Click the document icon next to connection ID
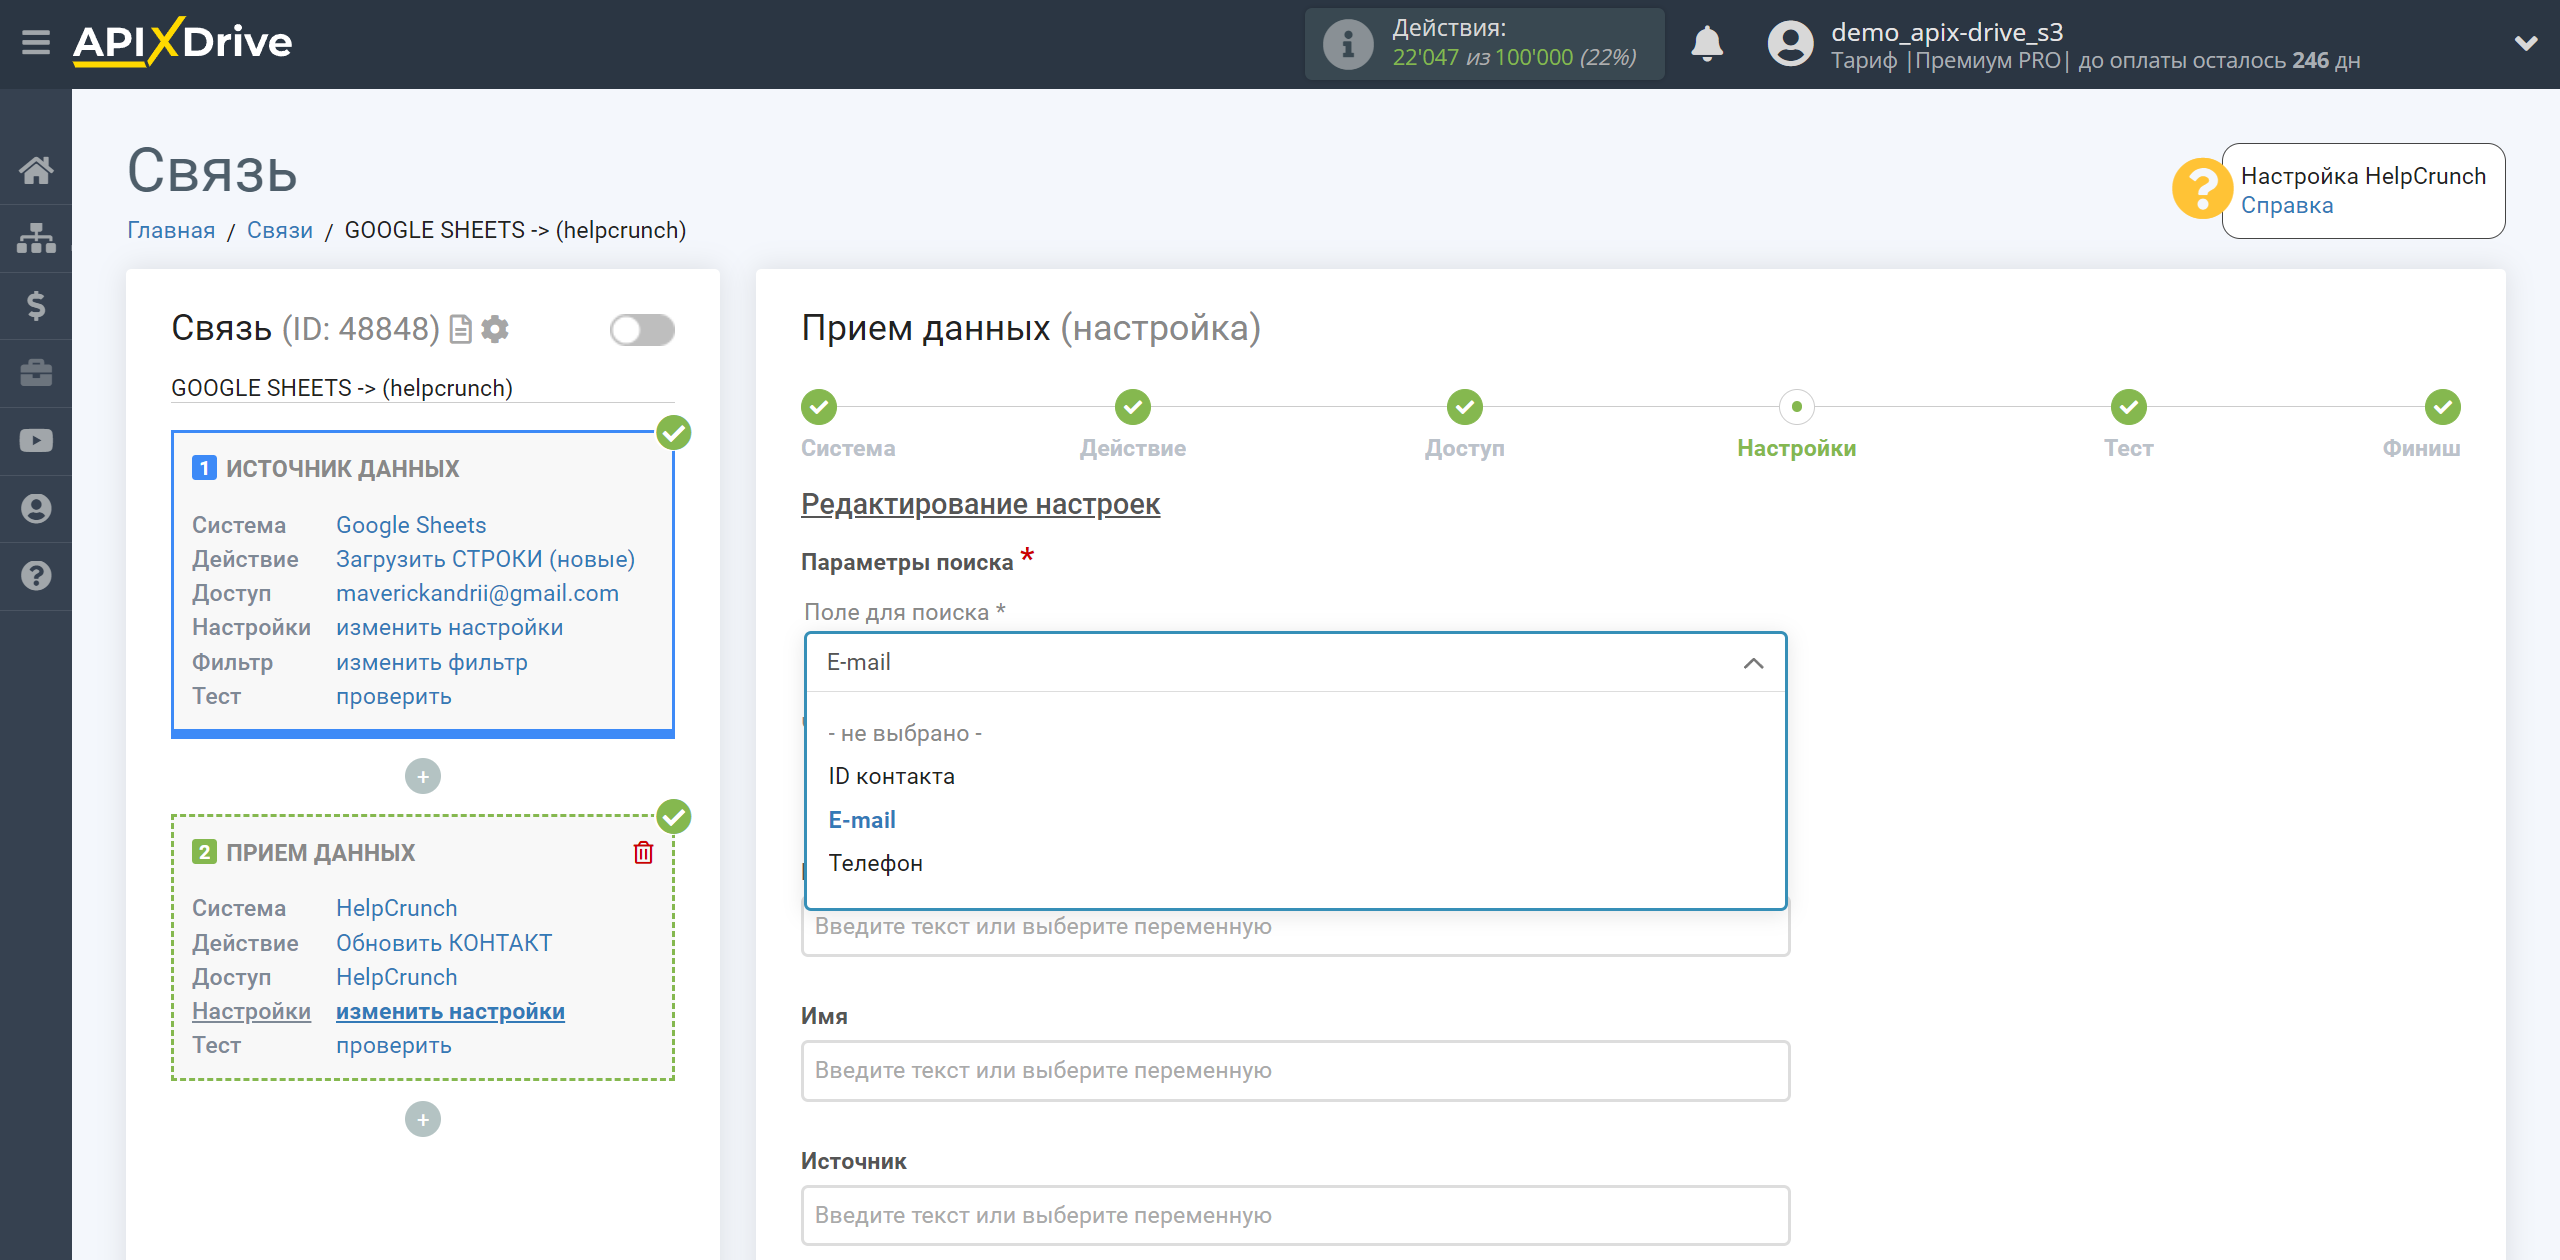Screen dimensions: 2560x1260 point(461,329)
